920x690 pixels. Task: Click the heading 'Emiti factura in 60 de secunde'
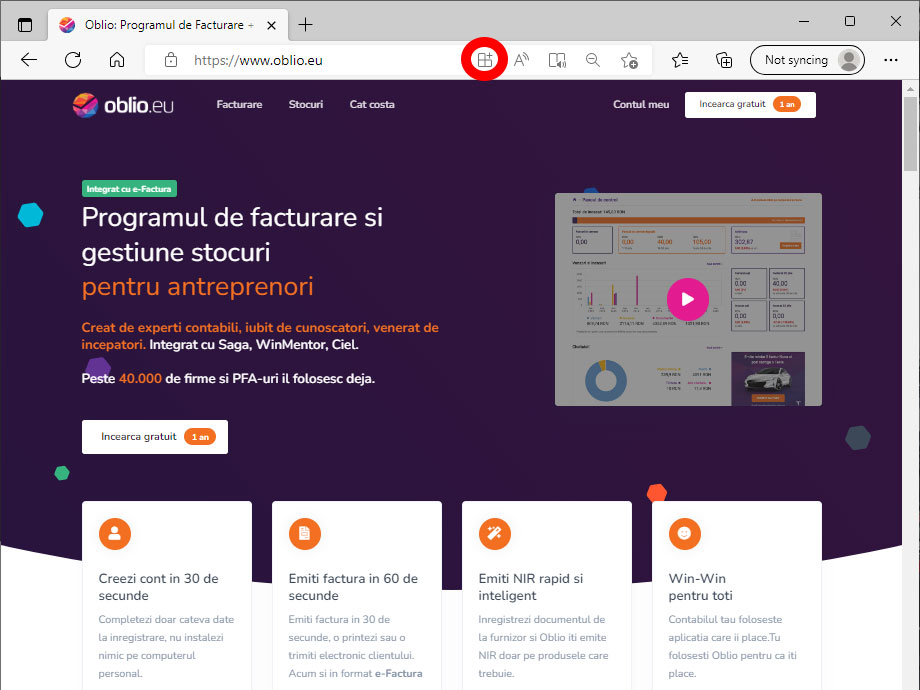click(353, 587)
